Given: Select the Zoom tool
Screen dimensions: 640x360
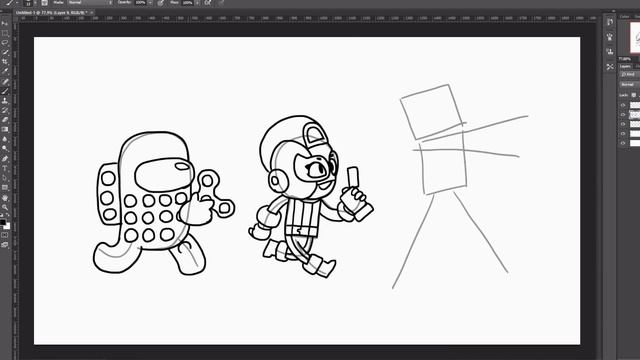Looking at the screenshot, I should pos(5,207).
